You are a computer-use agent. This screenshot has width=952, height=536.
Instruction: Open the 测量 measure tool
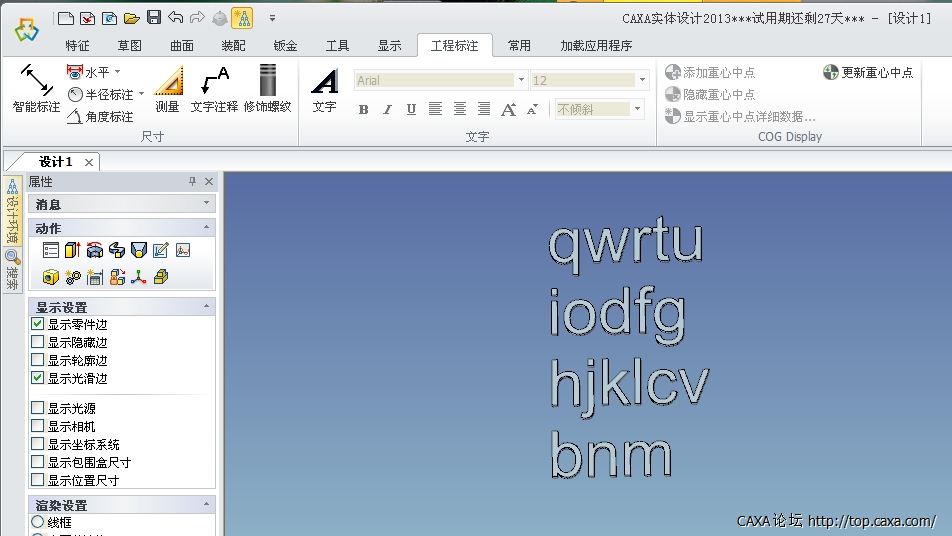point(168,89)
